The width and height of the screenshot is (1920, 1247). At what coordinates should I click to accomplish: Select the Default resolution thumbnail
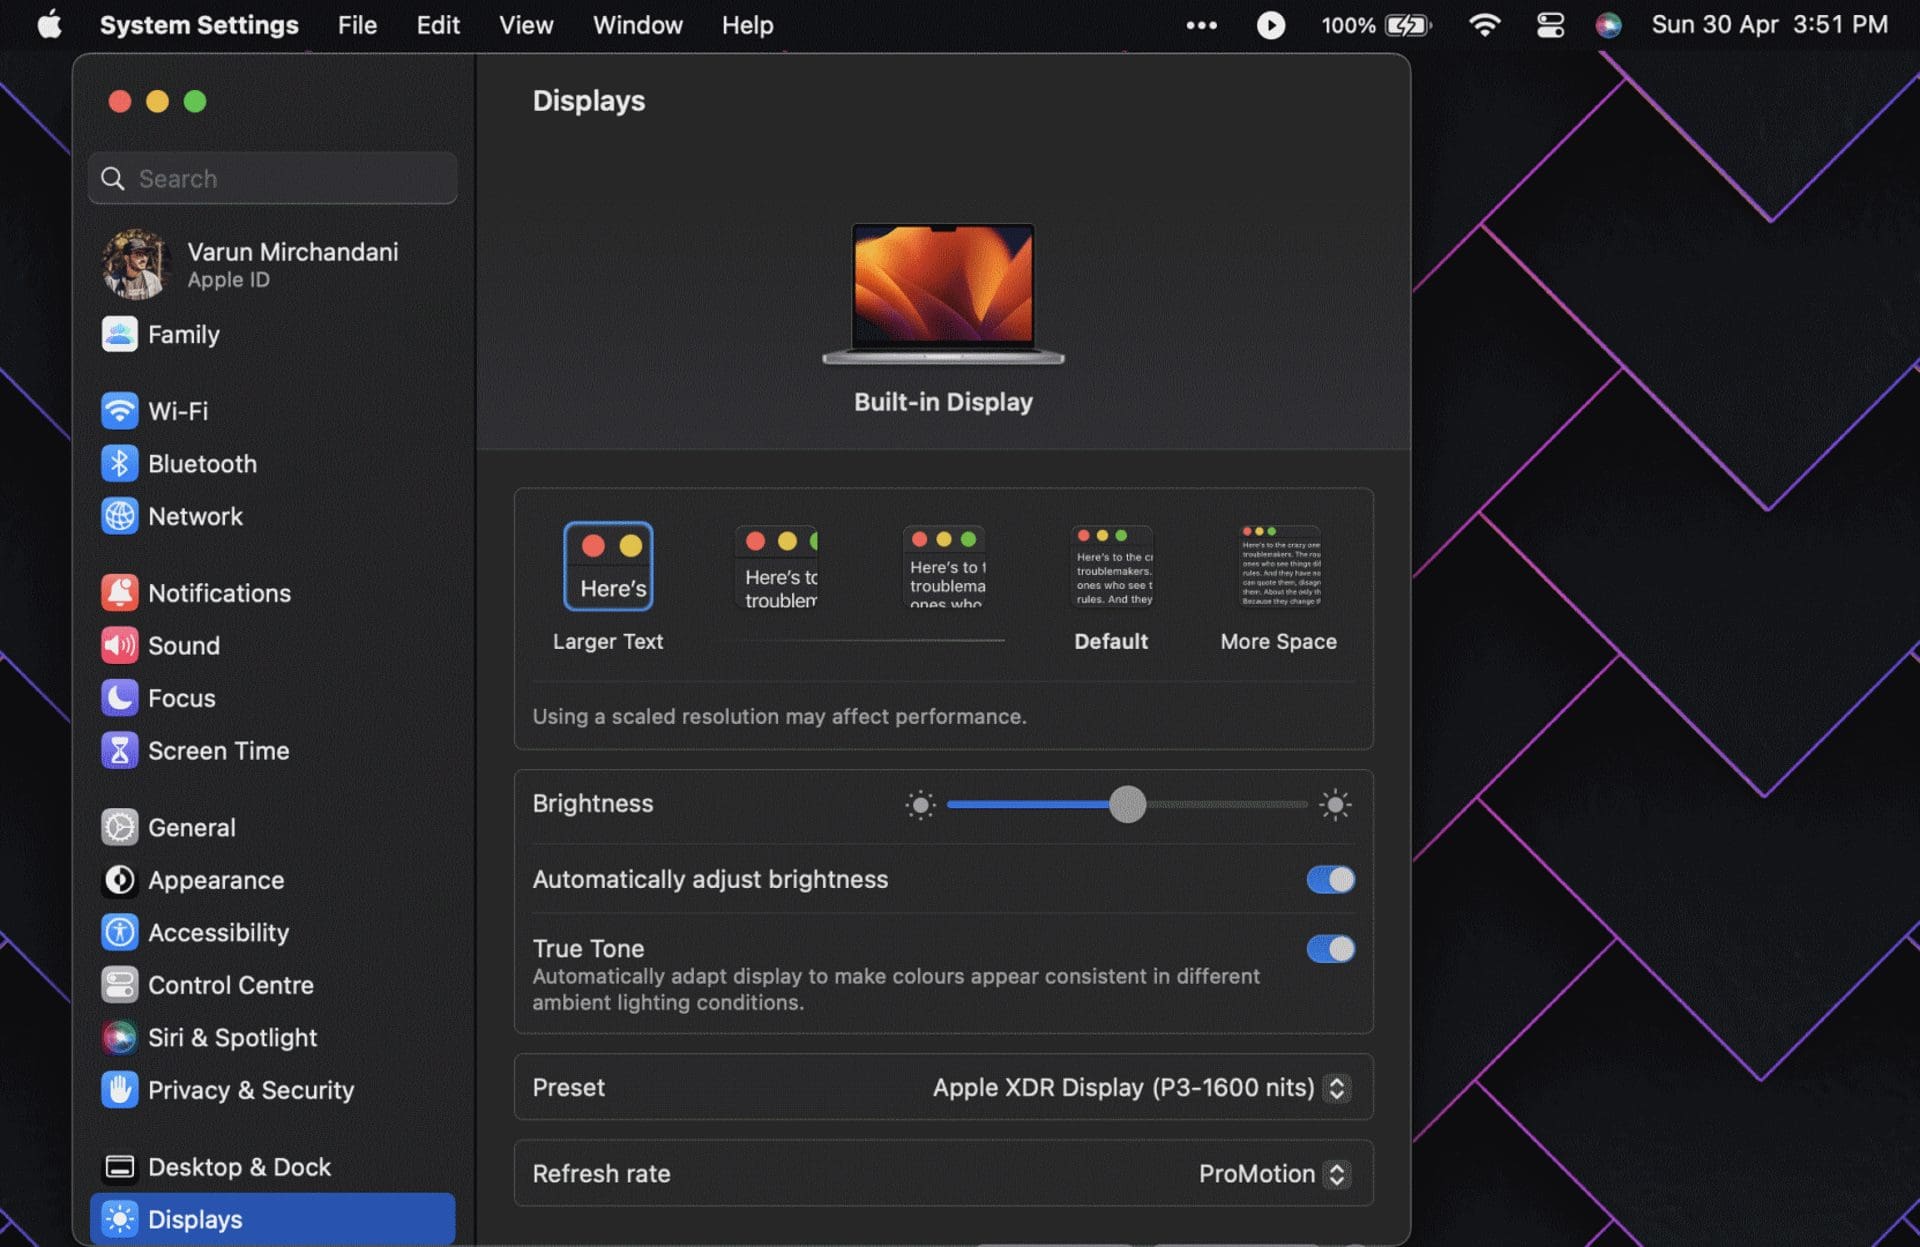click(x=1112, y=567)
